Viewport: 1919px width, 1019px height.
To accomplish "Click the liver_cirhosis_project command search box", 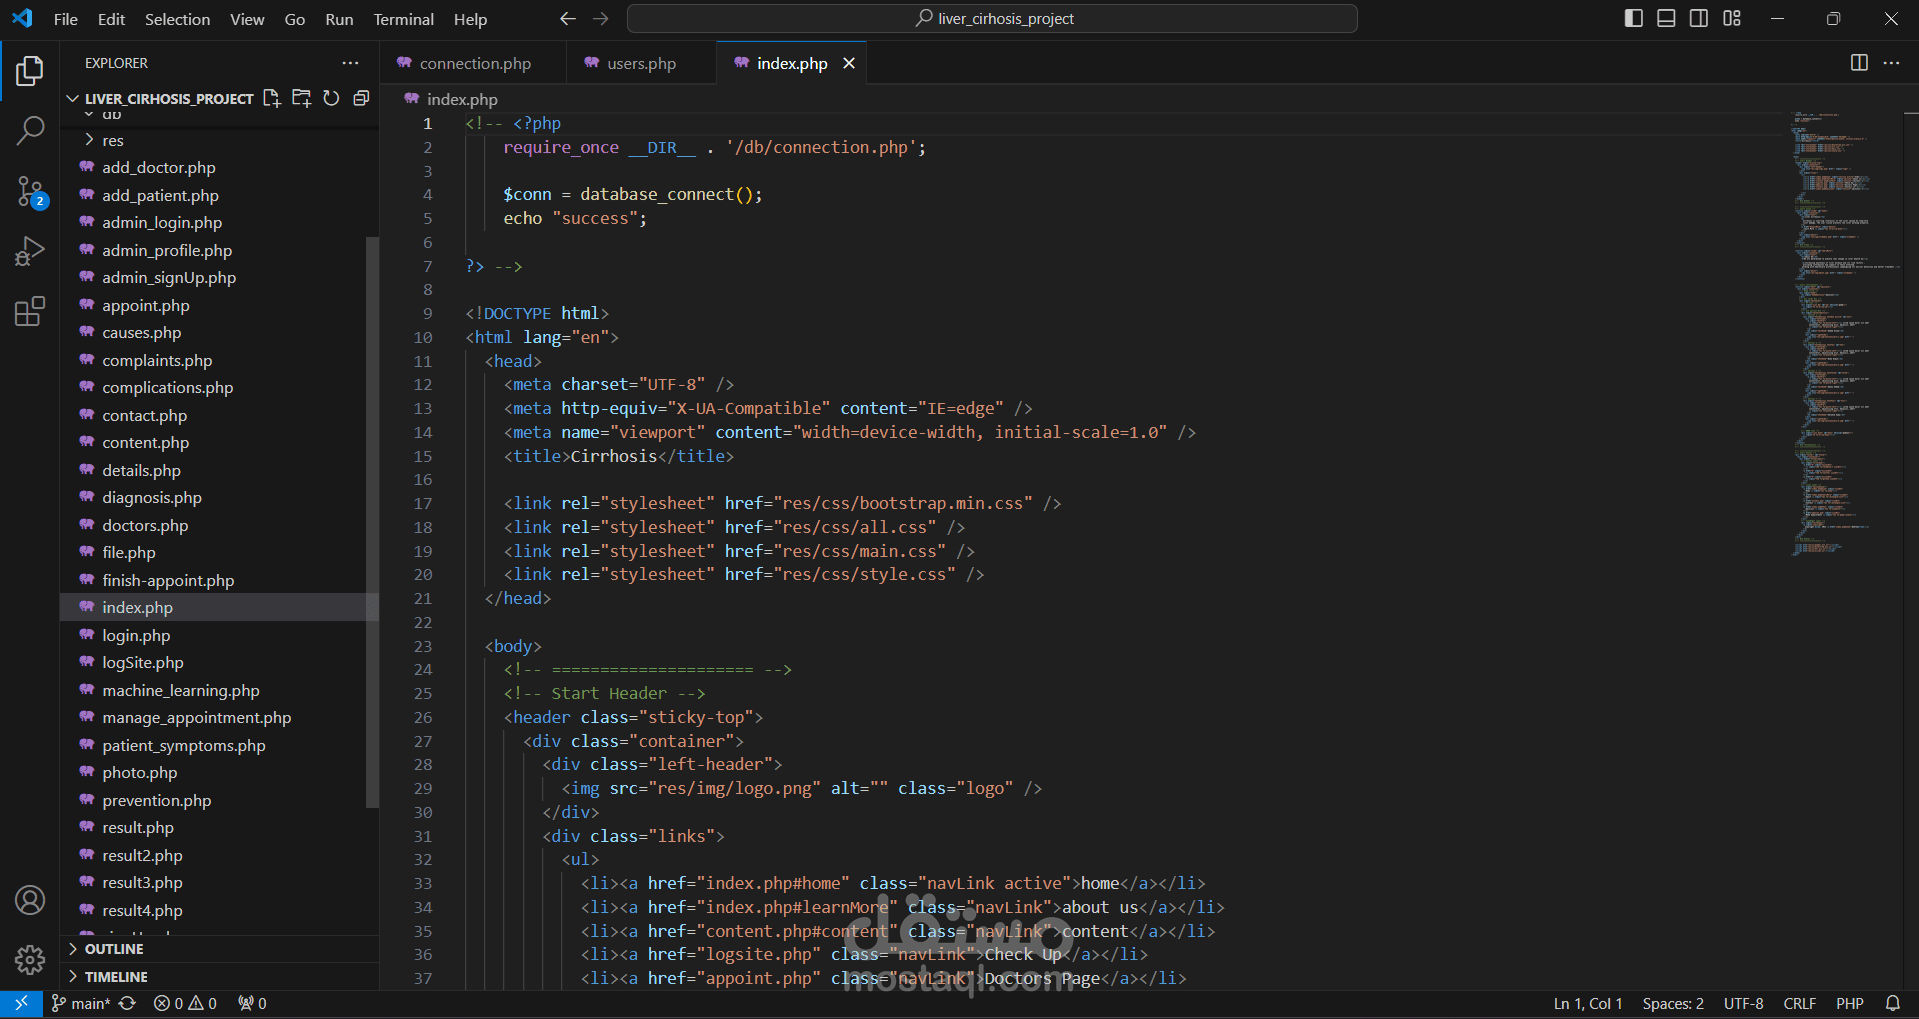I will coord(992,19).
